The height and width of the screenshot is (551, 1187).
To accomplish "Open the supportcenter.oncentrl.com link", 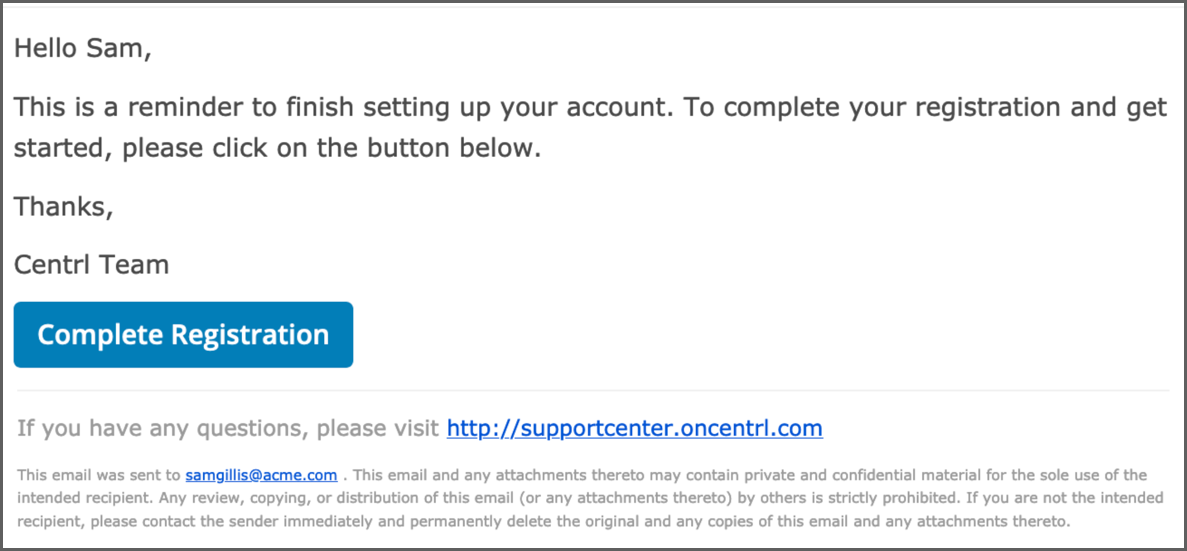I will (x=634, y=428).
